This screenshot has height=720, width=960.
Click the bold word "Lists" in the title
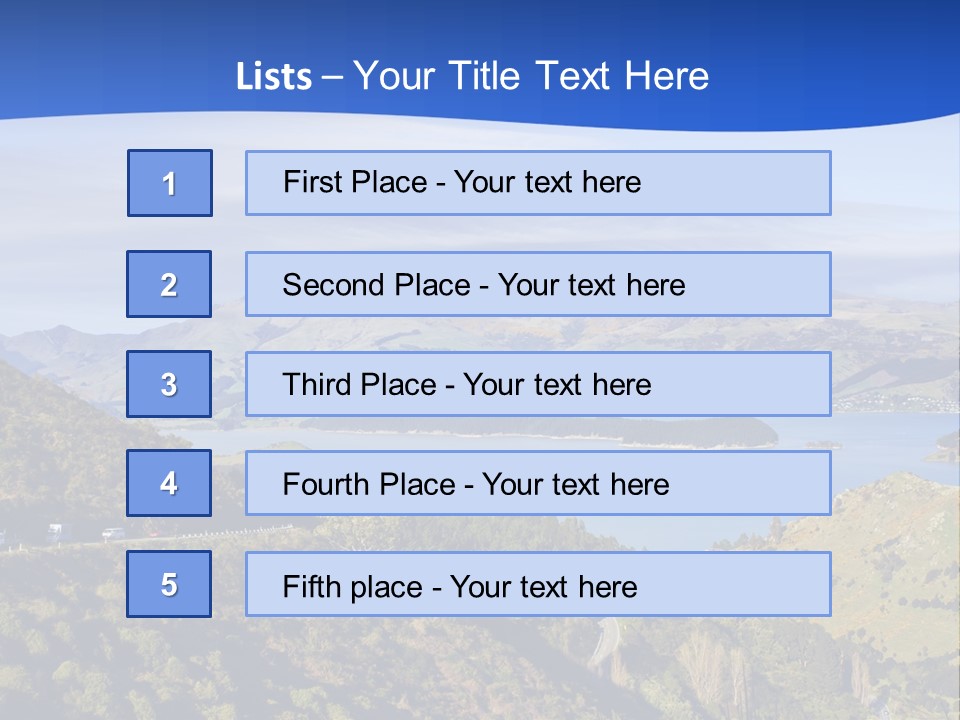point(273,77)
